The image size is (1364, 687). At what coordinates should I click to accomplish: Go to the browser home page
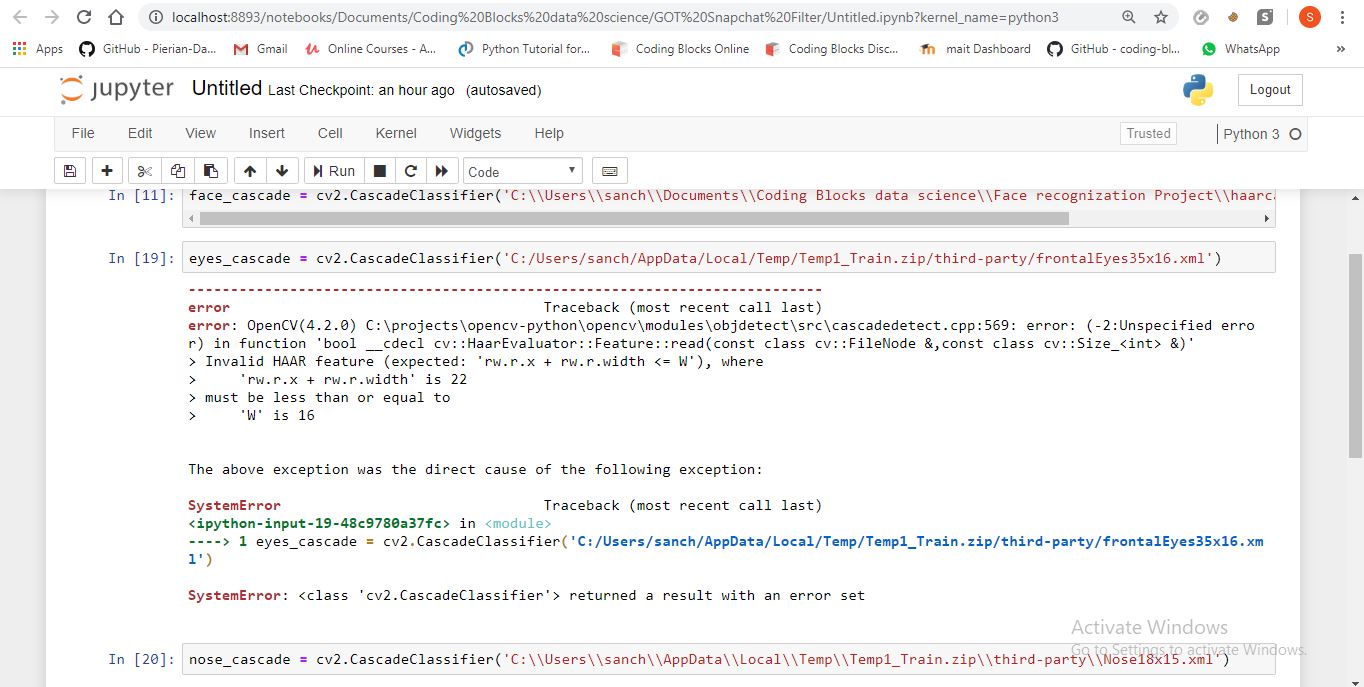116,17
